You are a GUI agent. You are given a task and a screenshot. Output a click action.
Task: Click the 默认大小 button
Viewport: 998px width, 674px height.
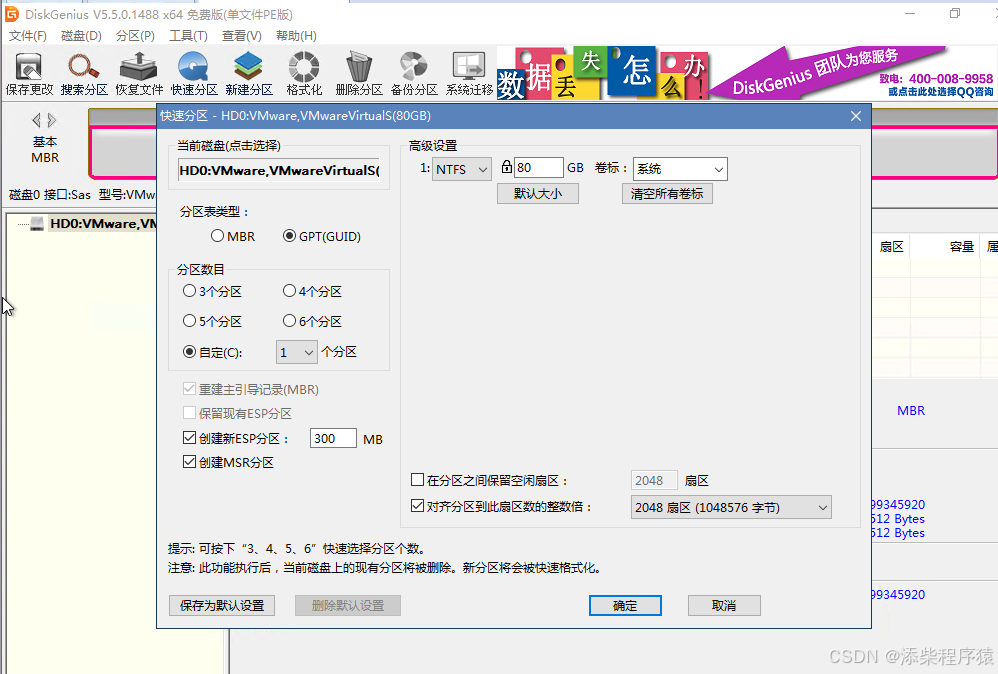(538, 193)
